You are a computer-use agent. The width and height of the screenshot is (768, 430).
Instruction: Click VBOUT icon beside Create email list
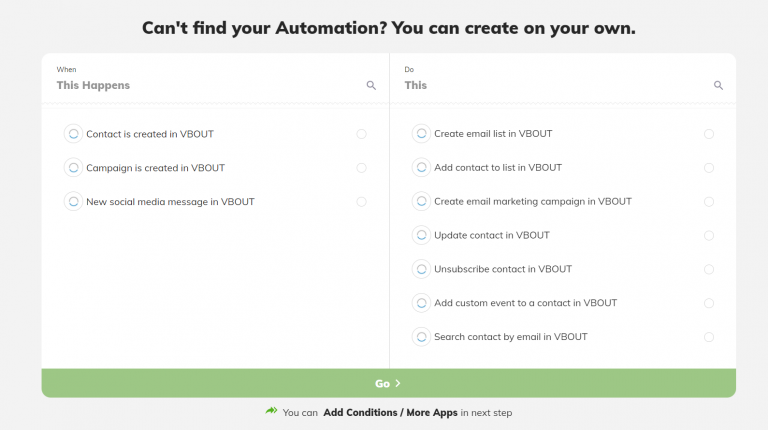point(421,134)
